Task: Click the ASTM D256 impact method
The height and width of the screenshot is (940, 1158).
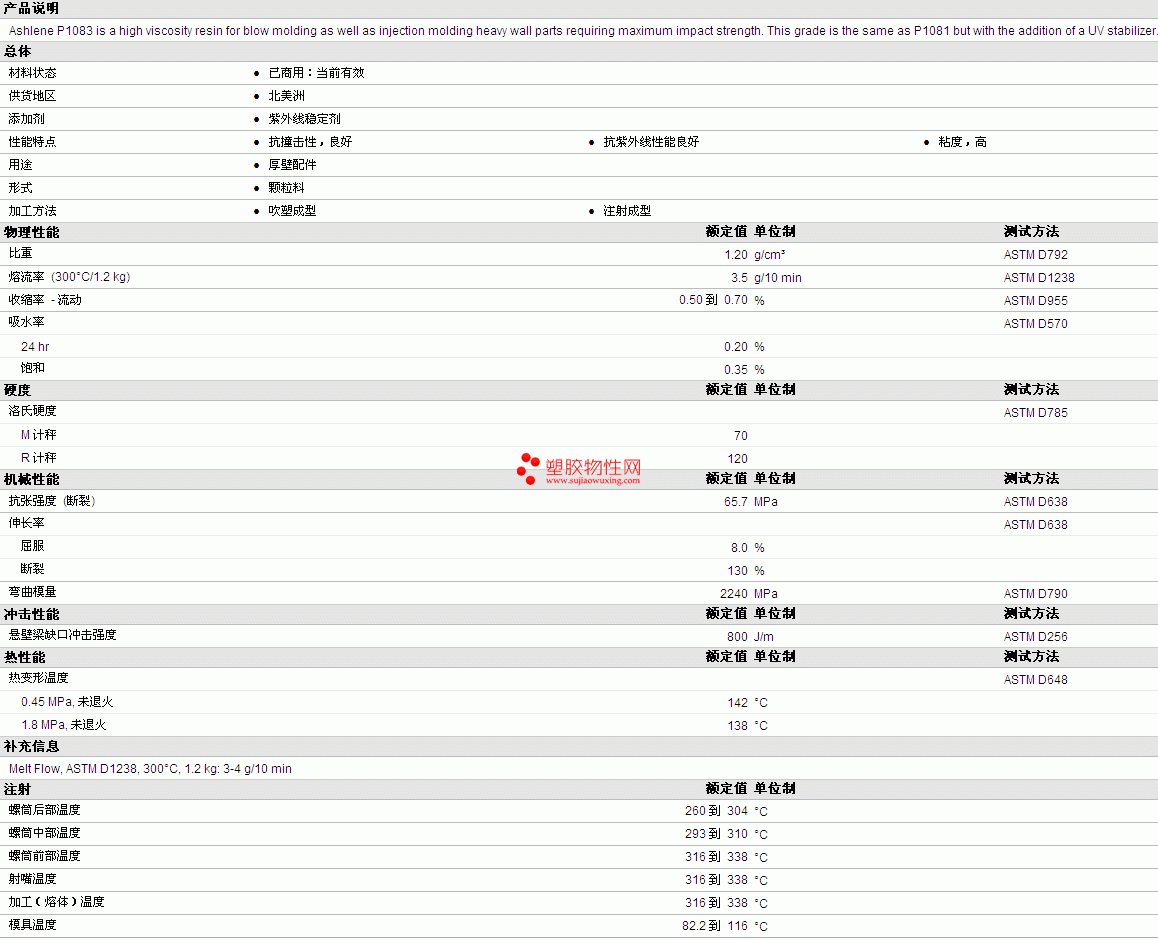Action: [1035, 637]
